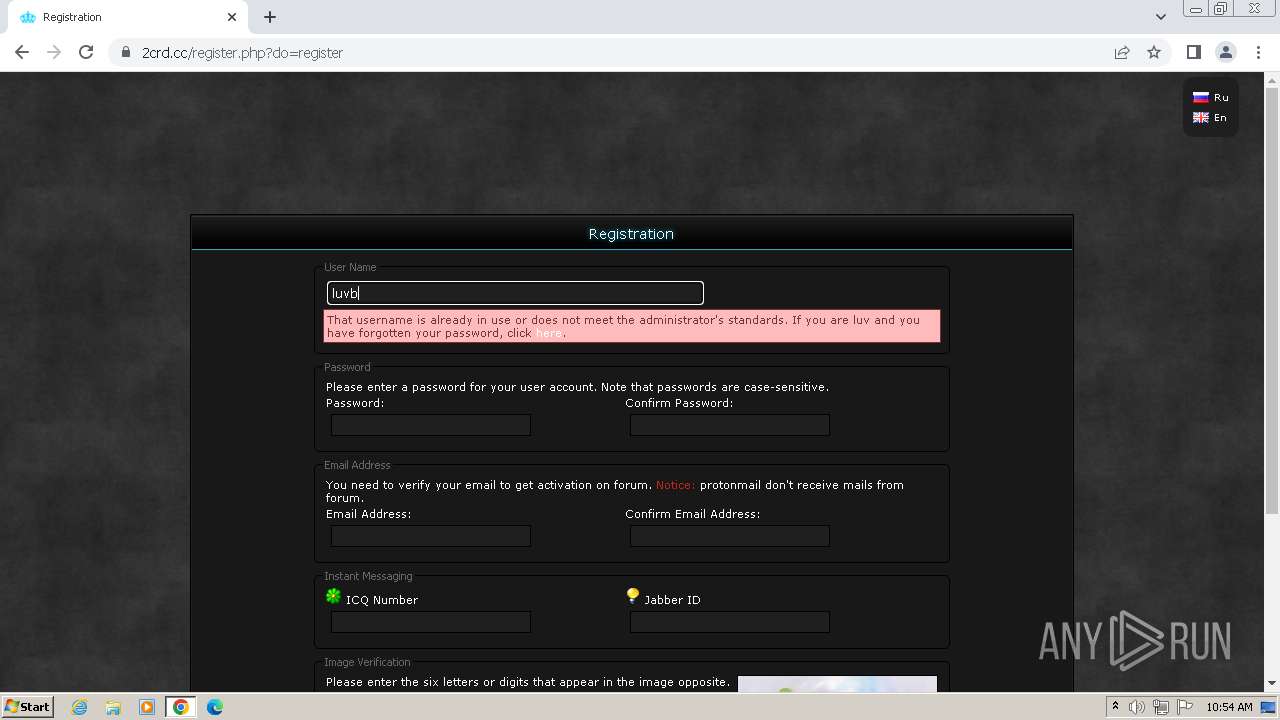Launch Internet Explorer from taskbar
This screenshot has width=1280, height=720.
click(x=79, y=707)
